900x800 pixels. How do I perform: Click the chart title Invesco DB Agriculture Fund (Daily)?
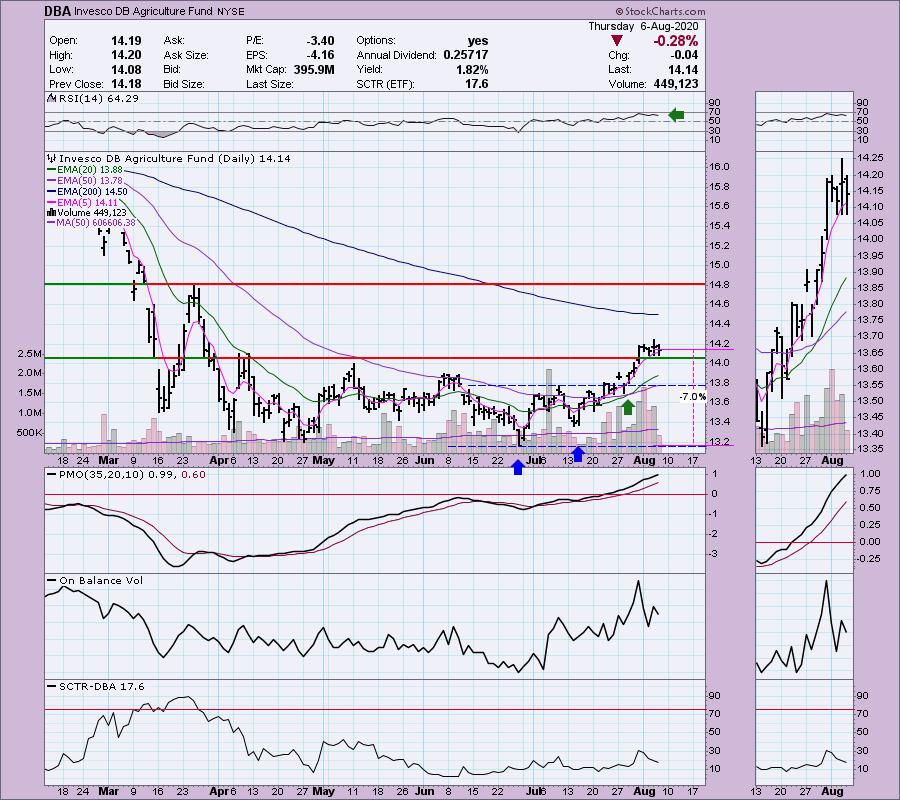[x=157, y=158]
